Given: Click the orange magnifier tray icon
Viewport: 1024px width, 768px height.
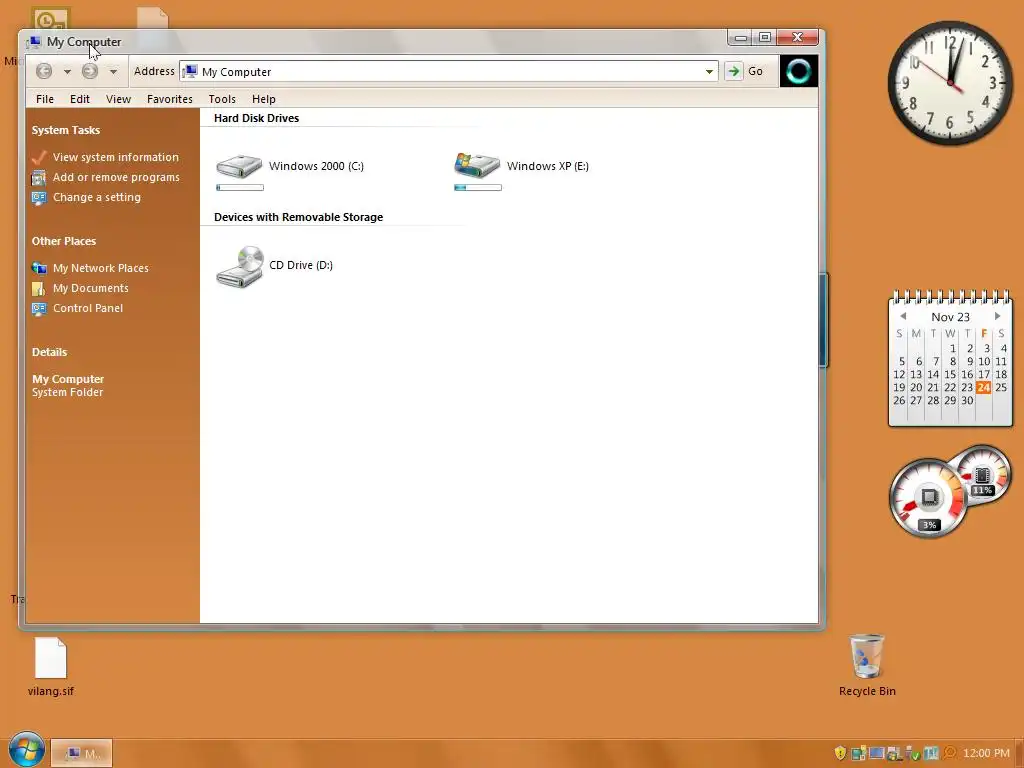Looking at the screenshot, I should pos(950,753).
